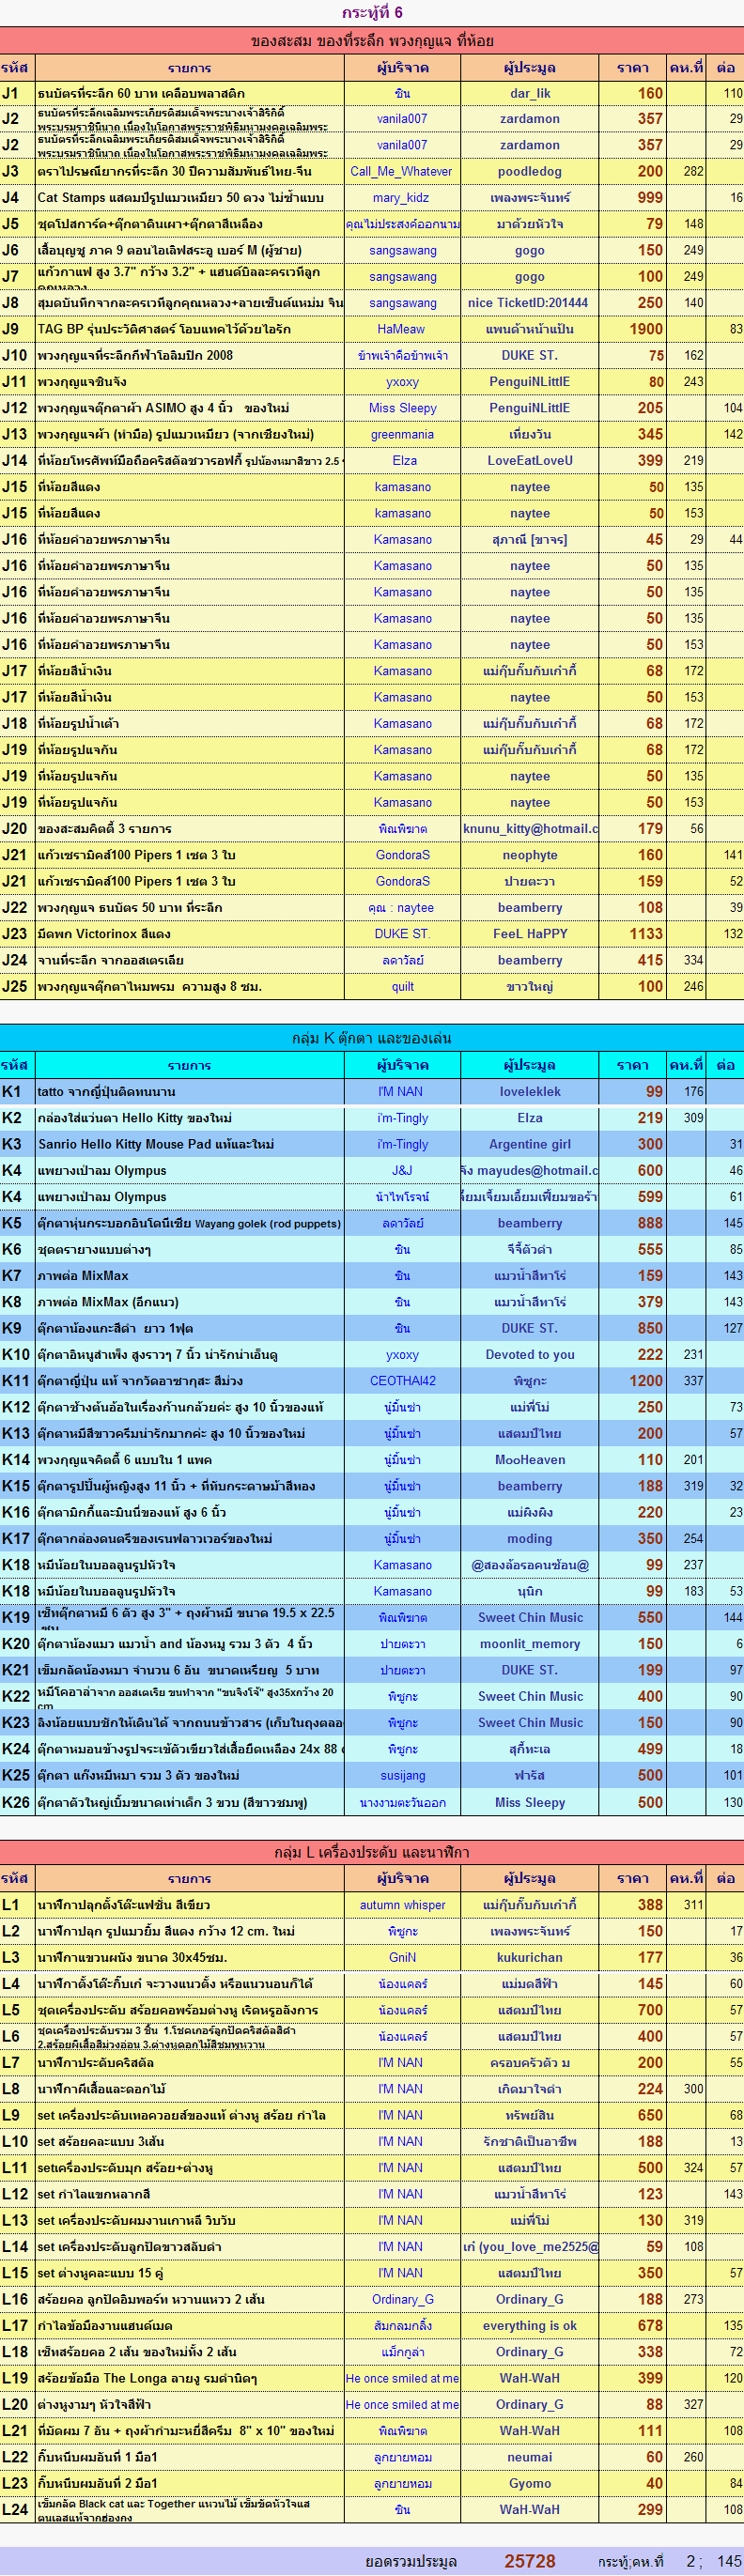Image resolution: width=744 pixels, height=2576 pixels.
Task: Click bidder FeeL HaPPY in row J23
Action: tap(530, 934)
